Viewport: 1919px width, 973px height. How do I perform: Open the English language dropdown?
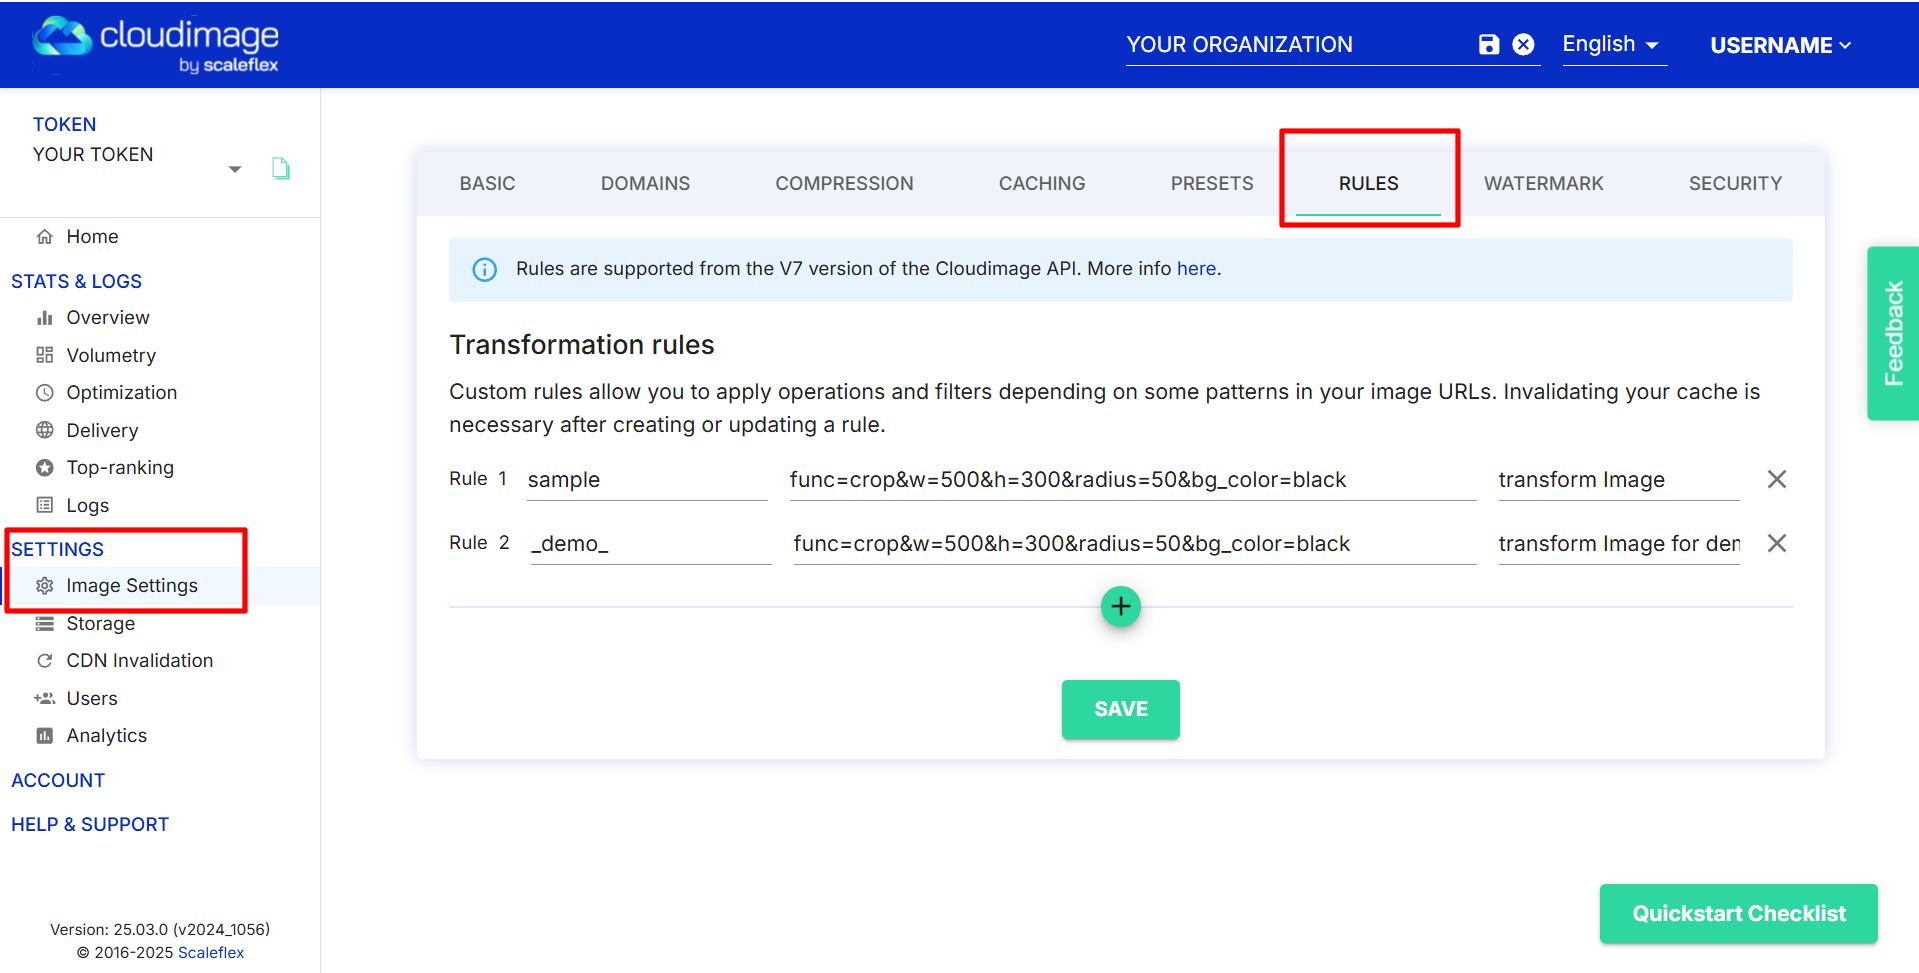click(x=1611, y=45)
